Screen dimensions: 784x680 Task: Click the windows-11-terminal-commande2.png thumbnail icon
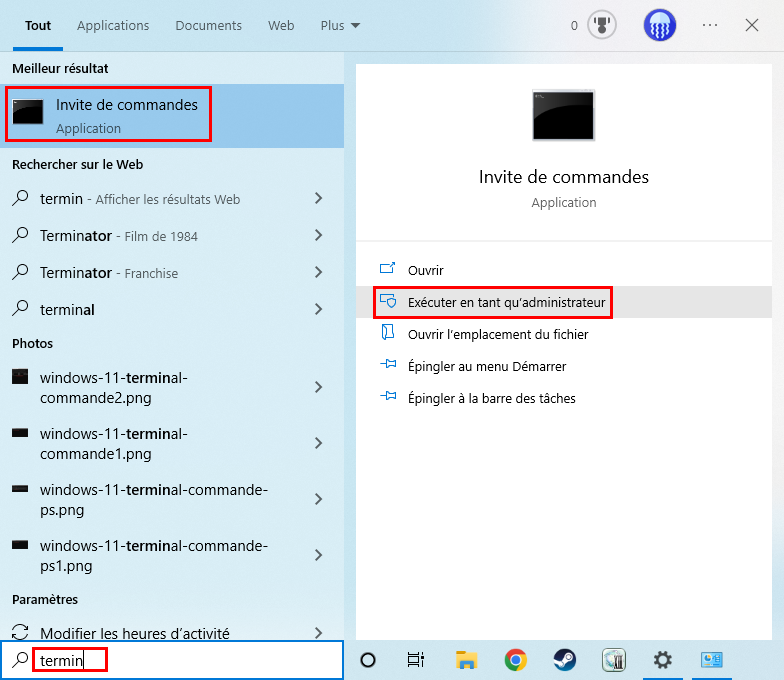20,376
